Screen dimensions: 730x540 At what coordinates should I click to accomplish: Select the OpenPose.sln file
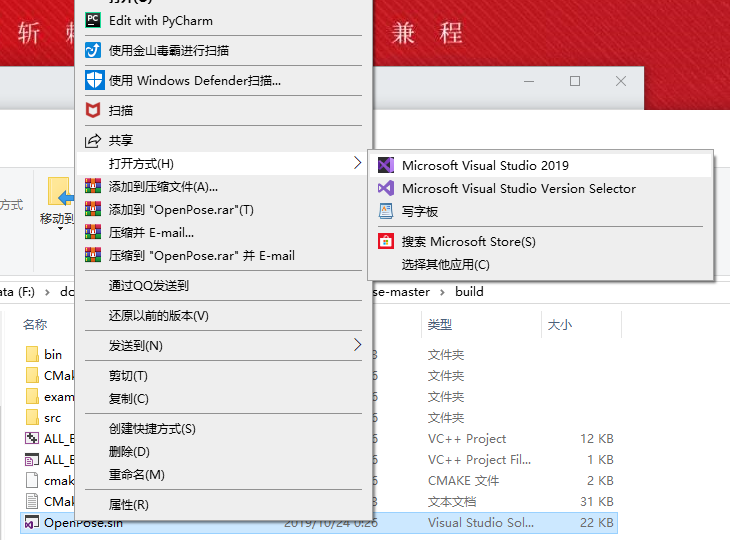click(x=319, y=523)
